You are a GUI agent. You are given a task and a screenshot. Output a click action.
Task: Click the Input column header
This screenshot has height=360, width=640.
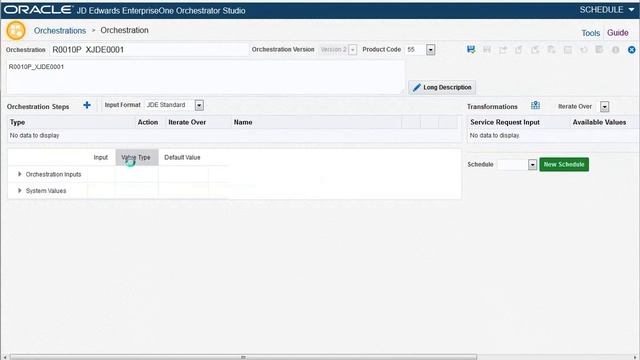pos(100,158)
